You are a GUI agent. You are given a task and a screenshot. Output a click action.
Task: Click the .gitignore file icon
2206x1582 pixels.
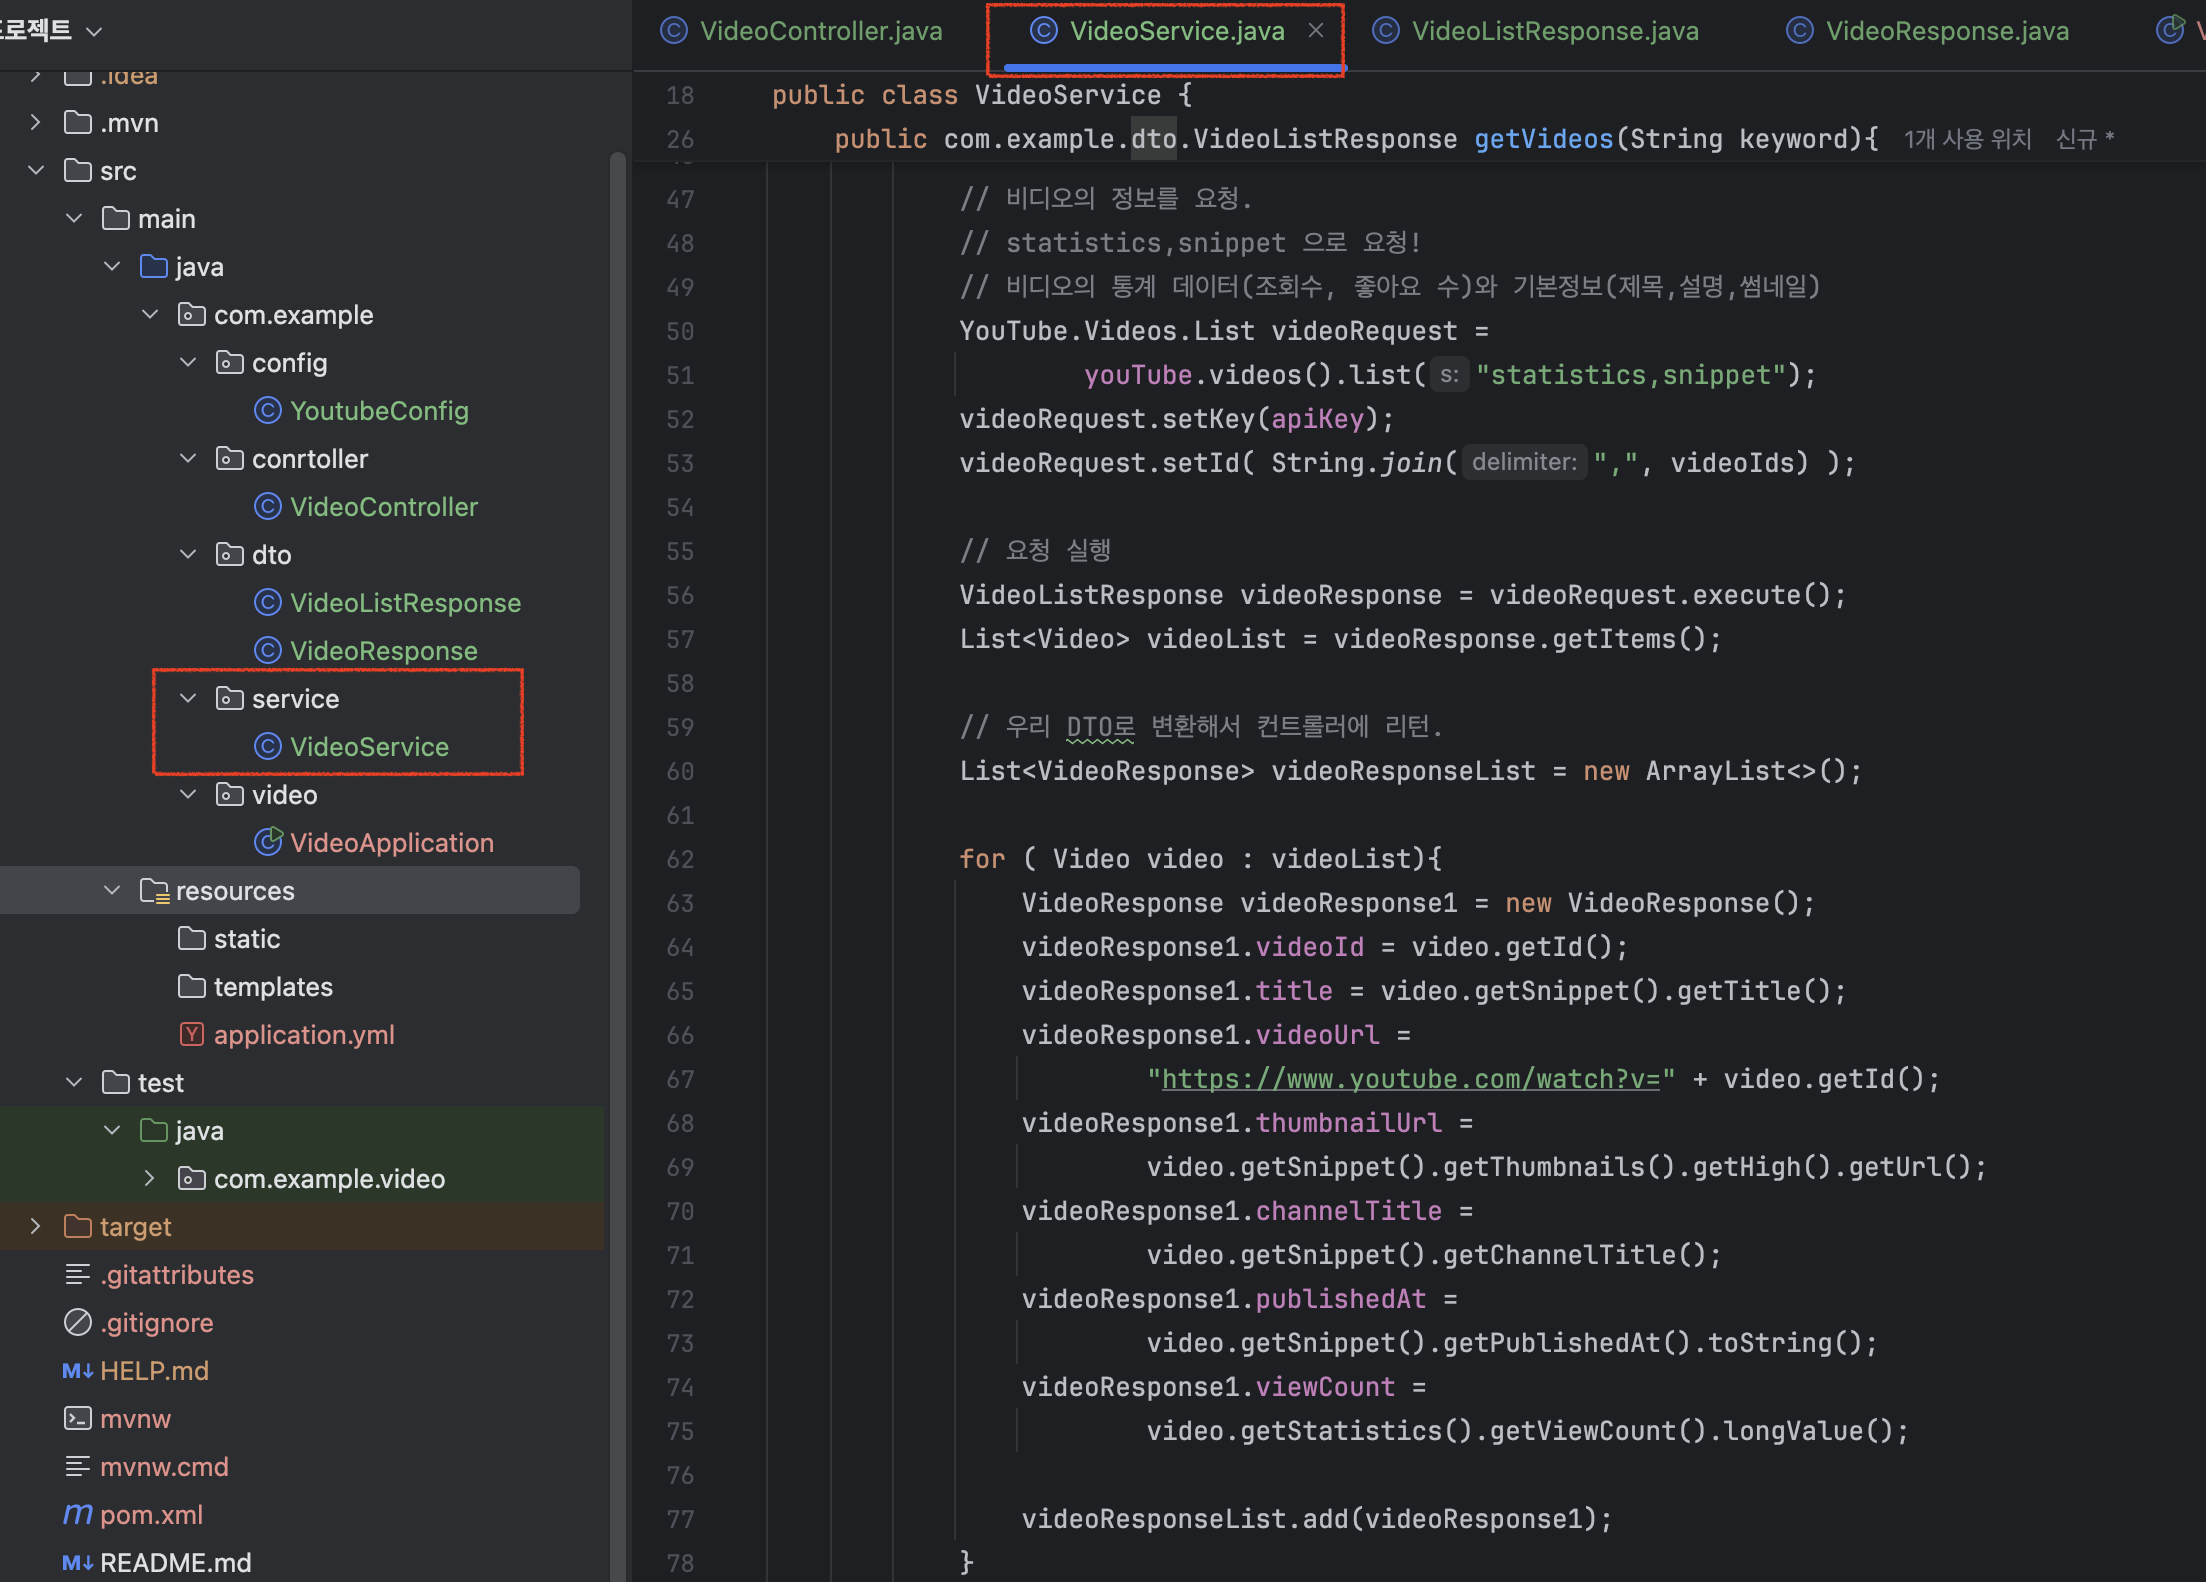78,1323
